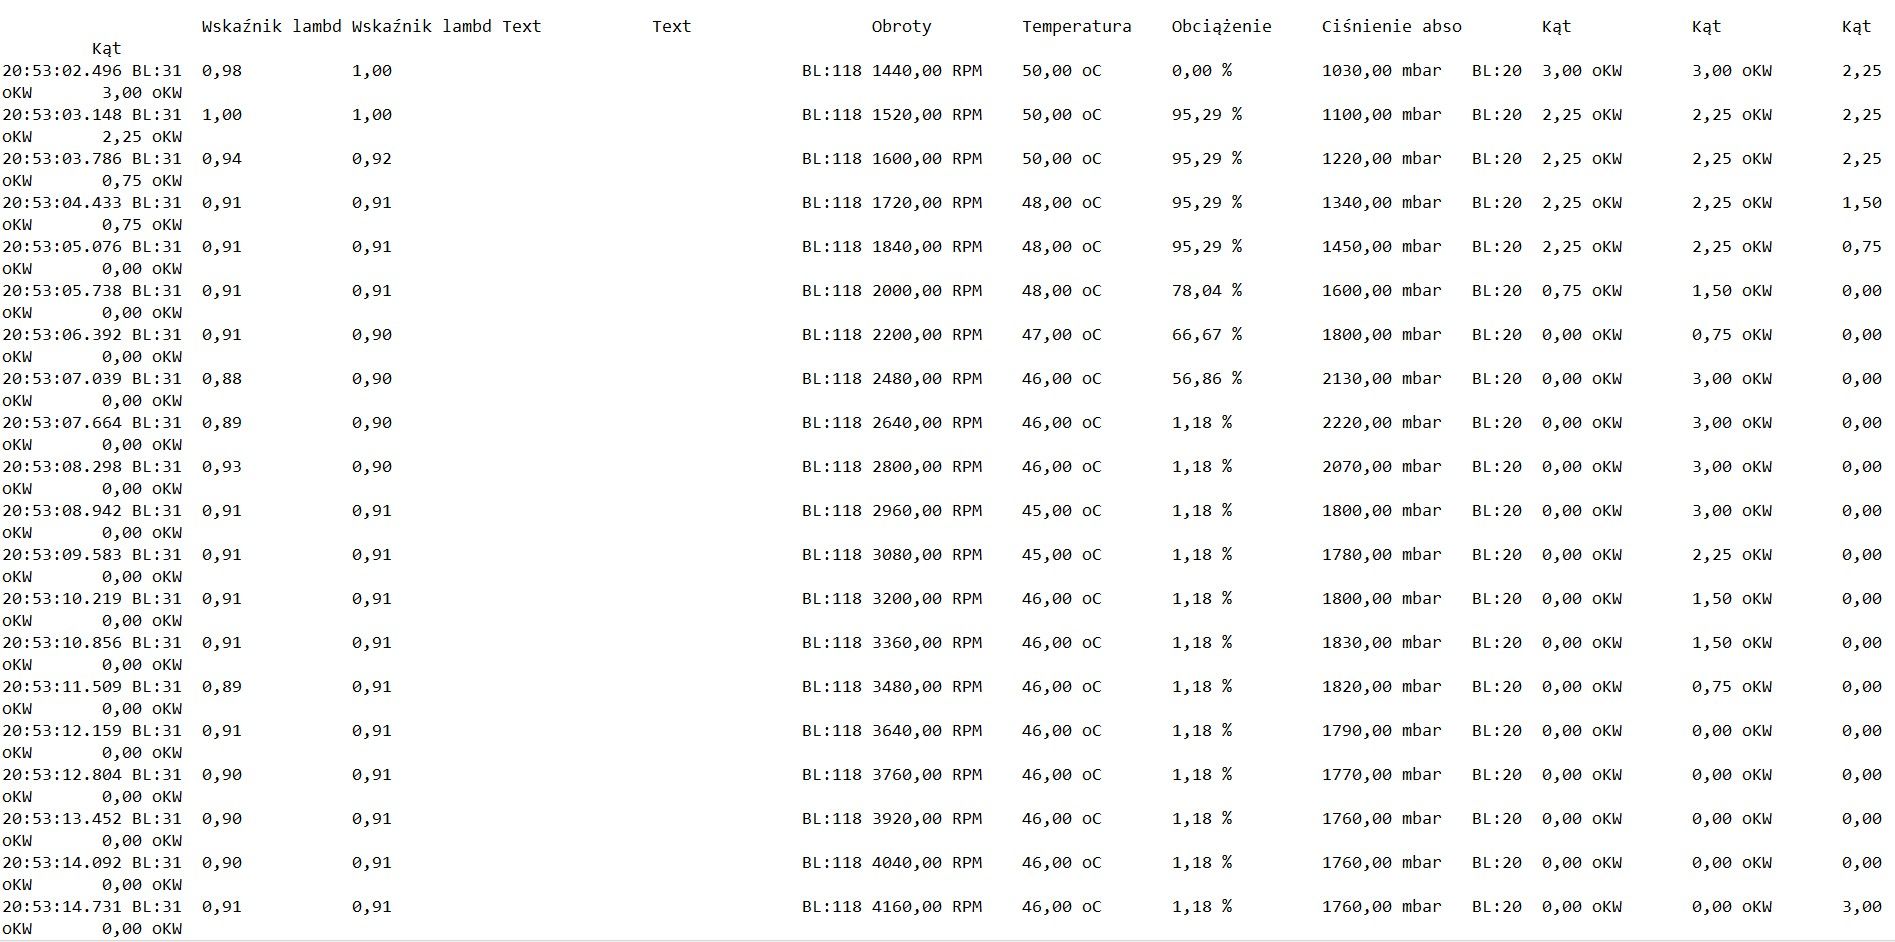The width and height of the screenshot is (1895, 942).
Task: Select timestamp 20:53:07.039
Action: click(62, 379)
